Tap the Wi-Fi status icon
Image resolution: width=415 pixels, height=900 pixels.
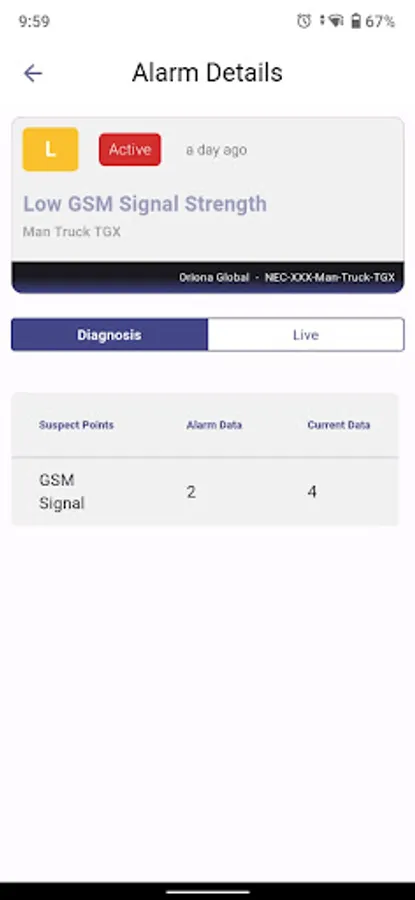pos(336,21)
